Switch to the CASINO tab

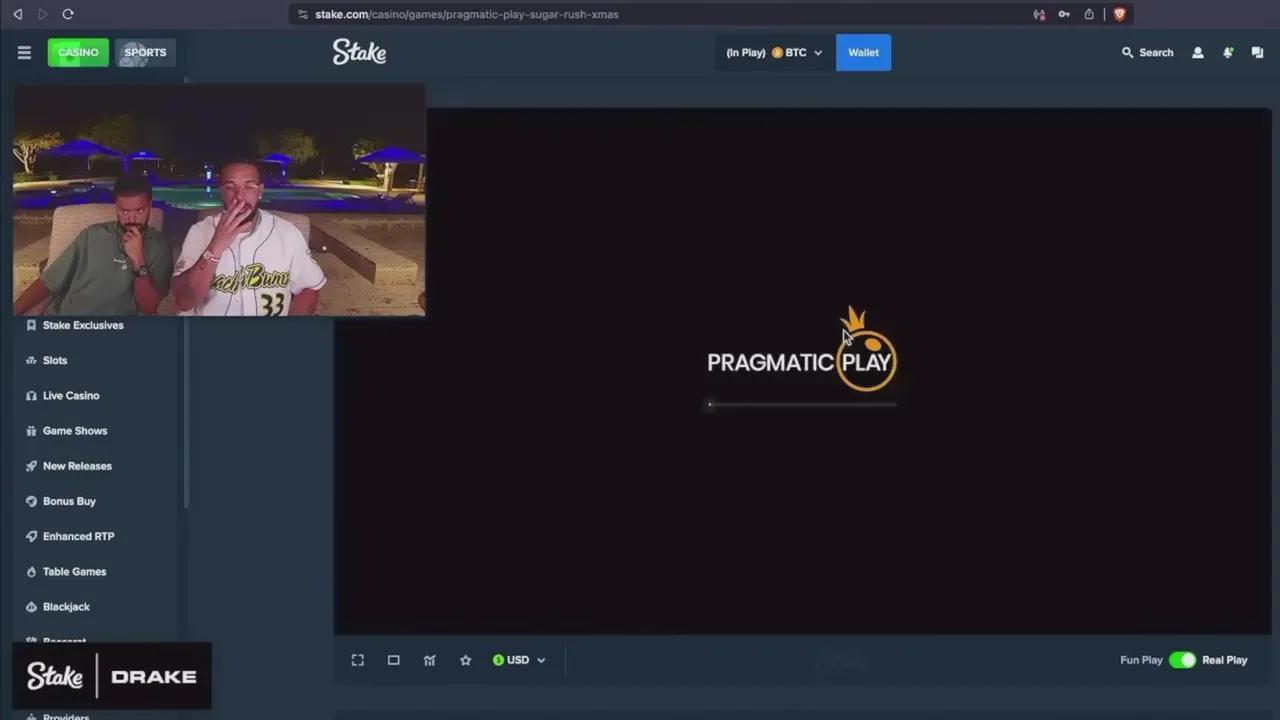(78, 53)
